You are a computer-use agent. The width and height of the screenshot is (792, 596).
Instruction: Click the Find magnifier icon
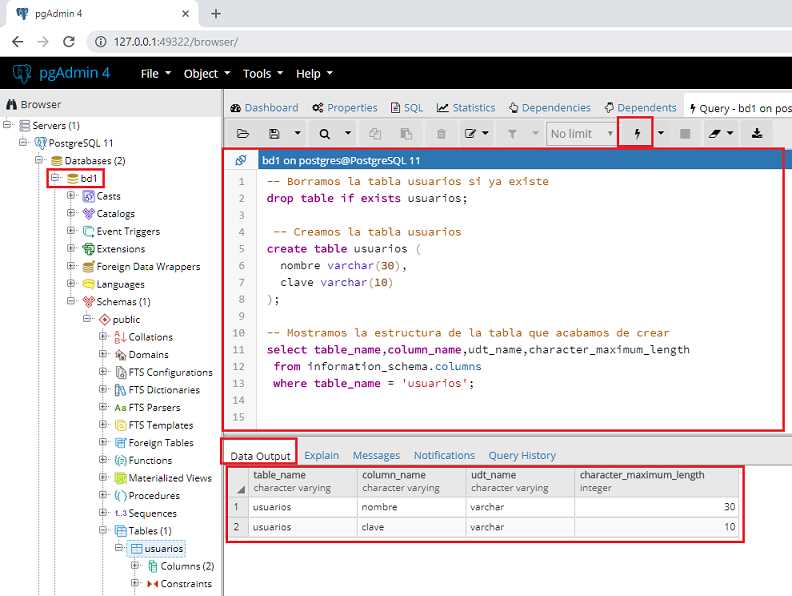325,134
